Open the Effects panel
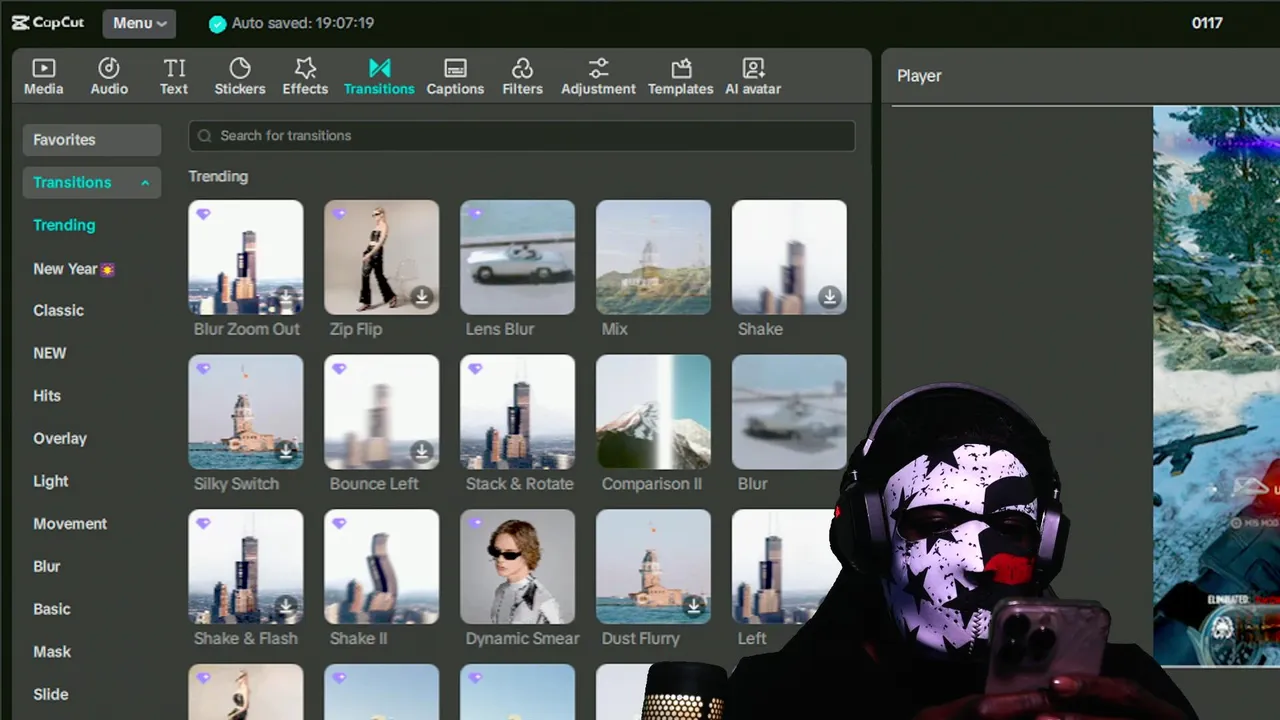Screen dimensions: 1280x720 coord(305,77)
